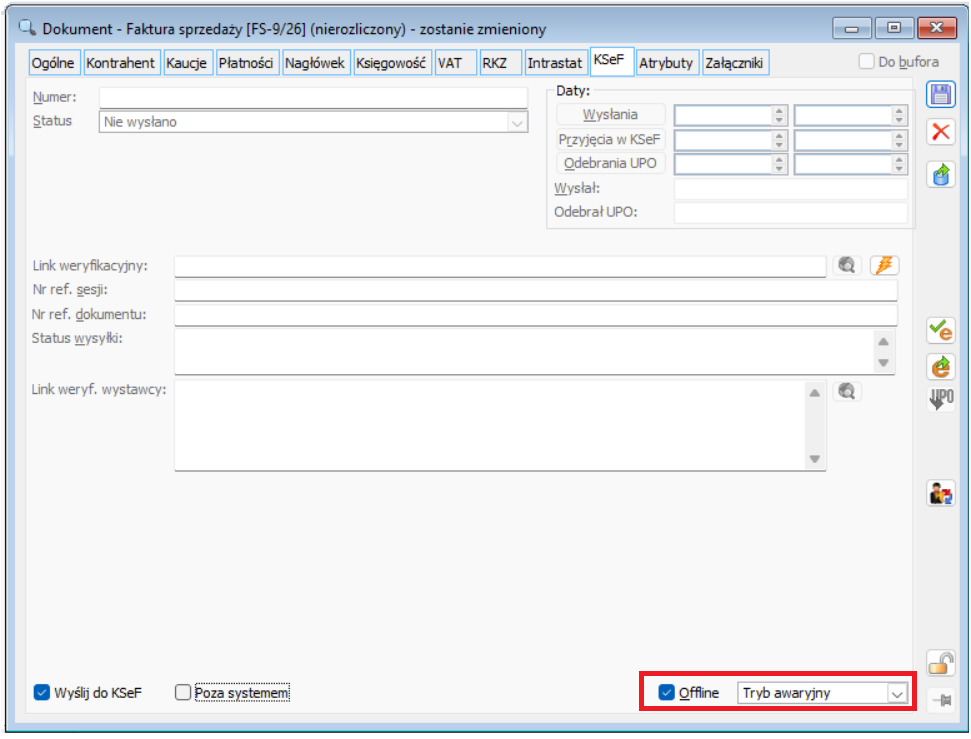Click the red X cancel icon
Viewport: 971px width, 739px height.
click(x=940, y=131)
